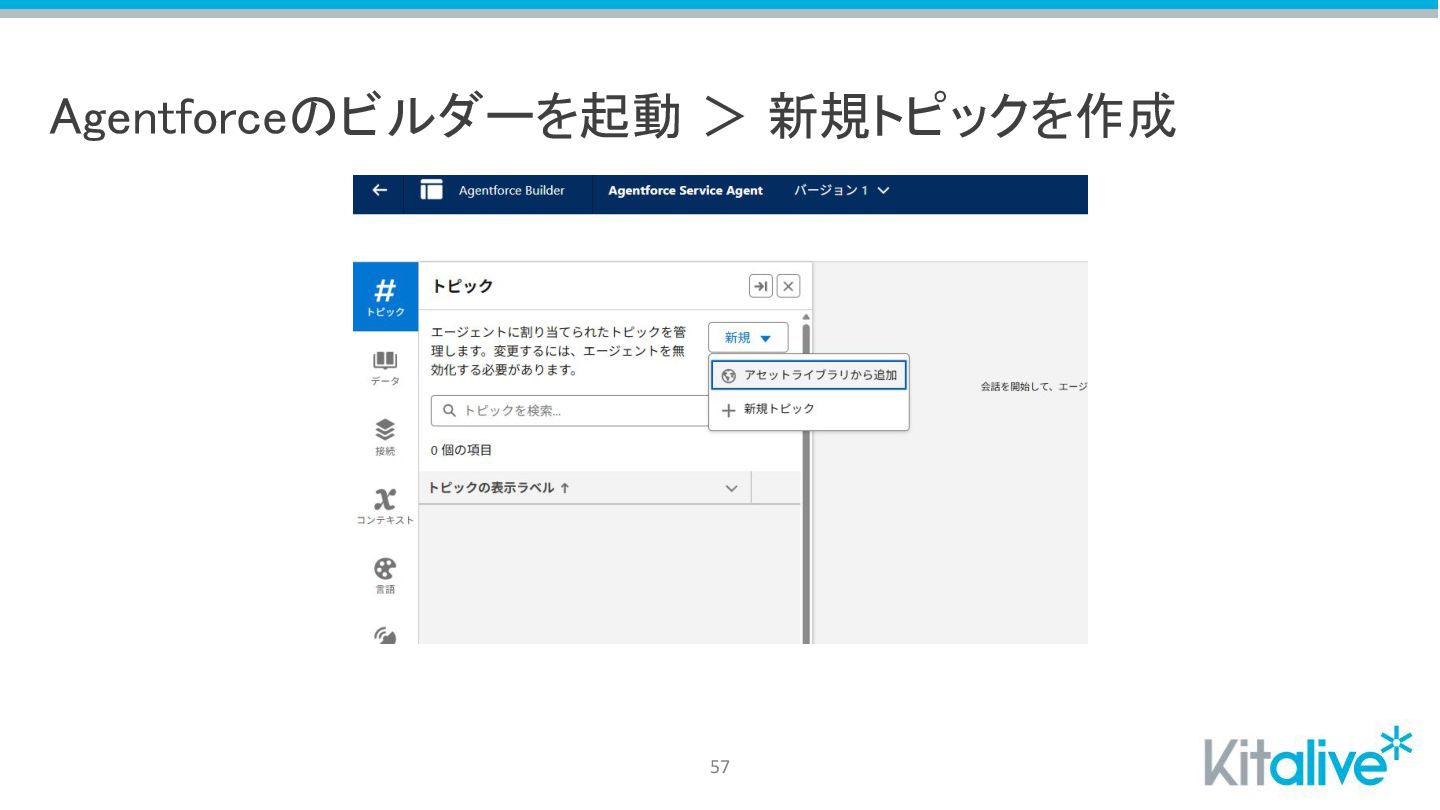The image size is (1440, 810).
Task: Click the 新規 dropdown button
Action: coord(748,338)
